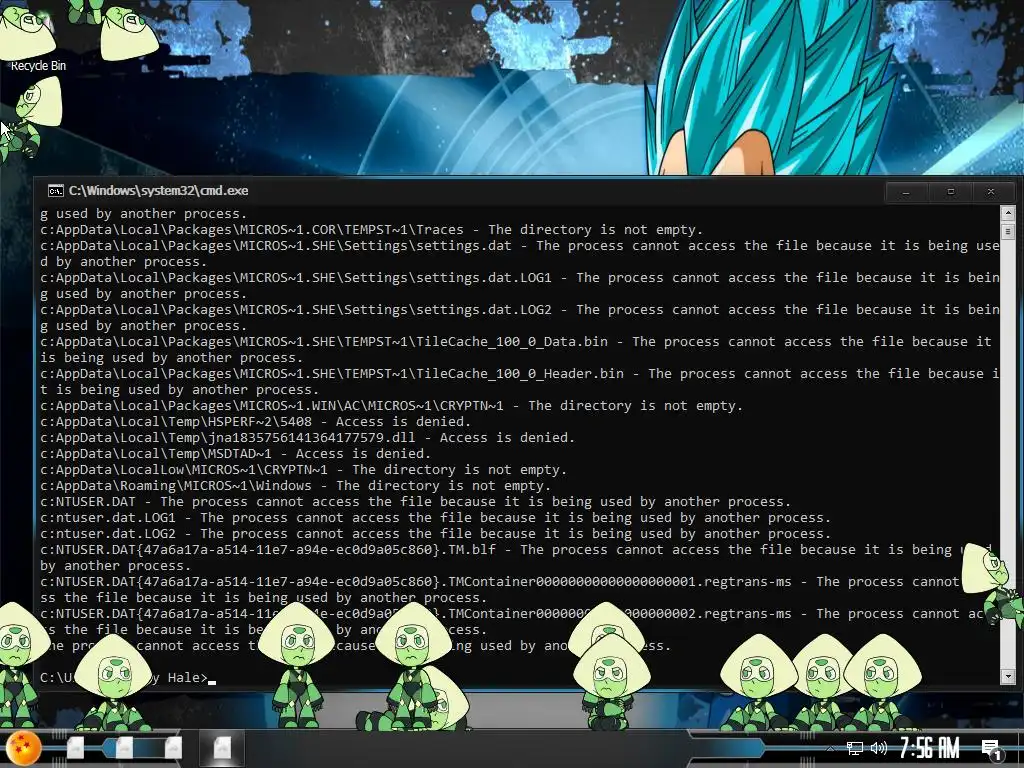
Task: Show hidden system tray icons chevron
Action: [829, 748]
